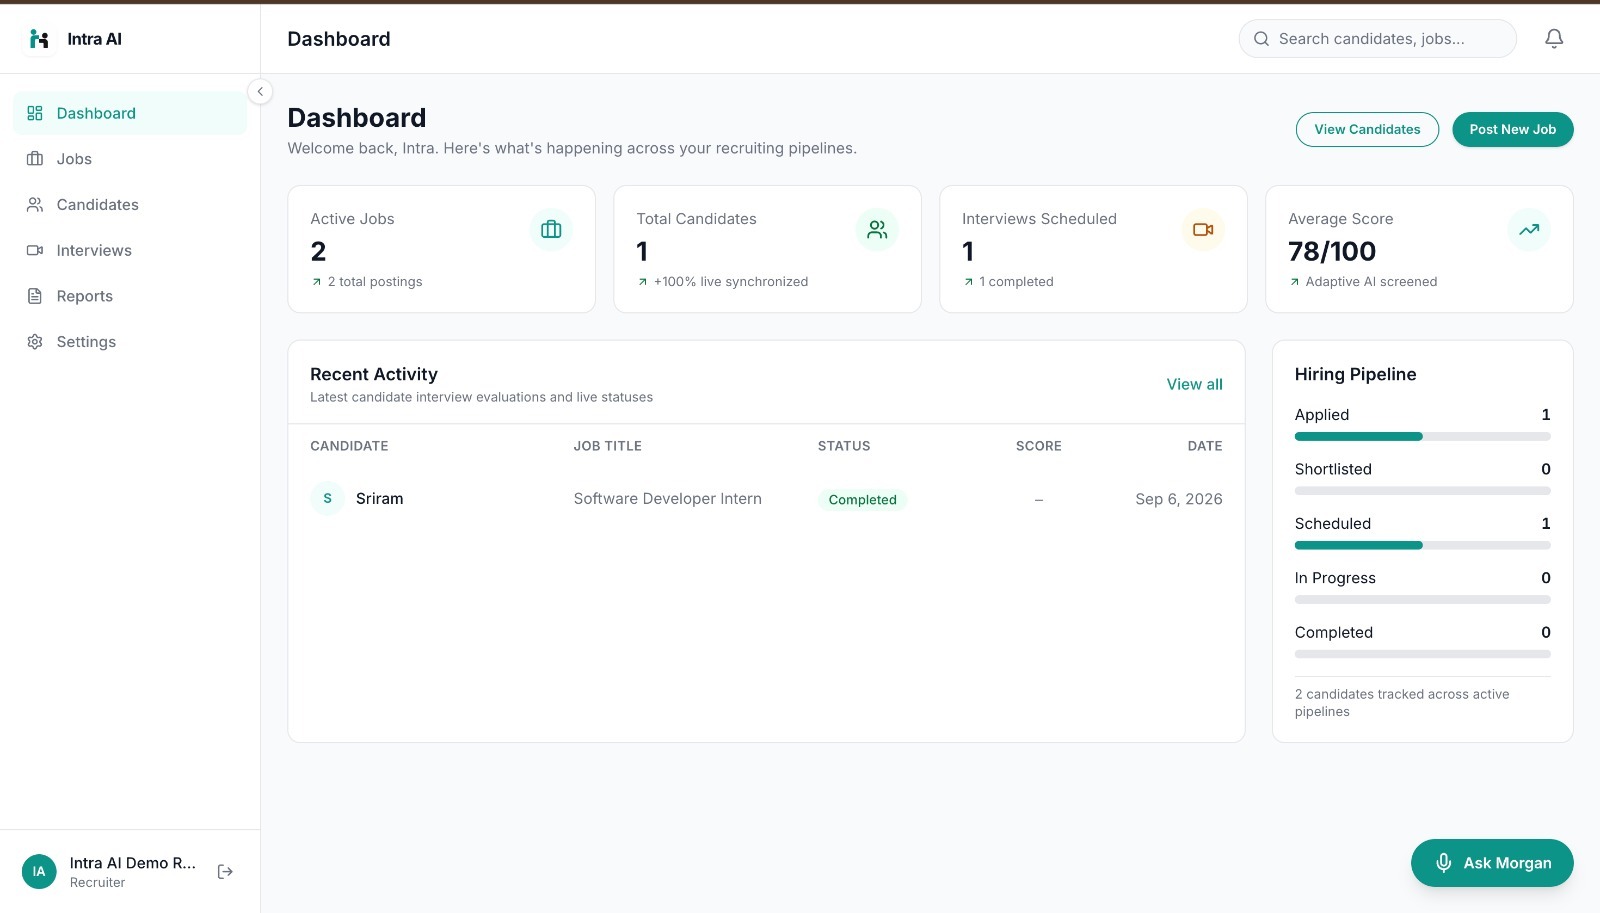The width and height of the screenshot is (1600, 913).
Task: Click the Recent Activity heading
Action: point(374,374)
